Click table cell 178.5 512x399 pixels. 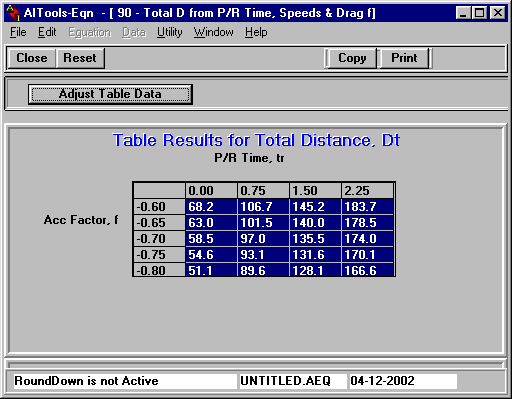pyautogui.click(x=367, y=223)
